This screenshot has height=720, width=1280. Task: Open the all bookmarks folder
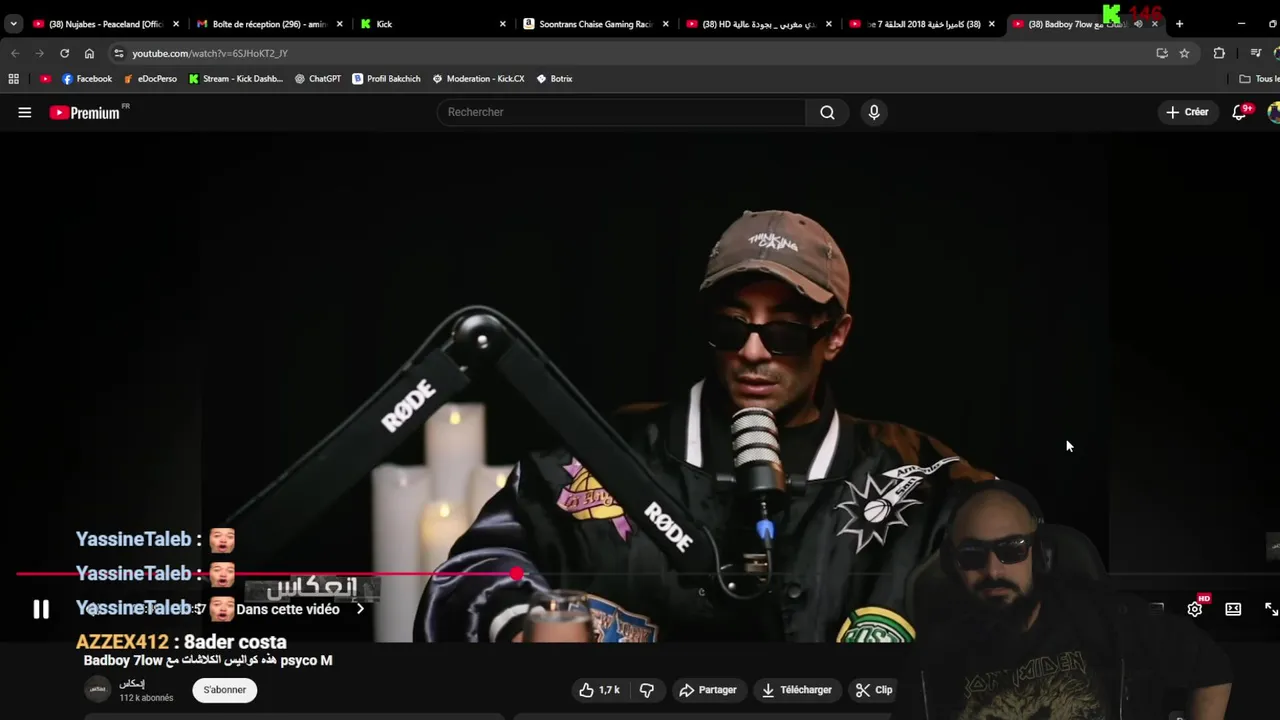coord(1258,79)
